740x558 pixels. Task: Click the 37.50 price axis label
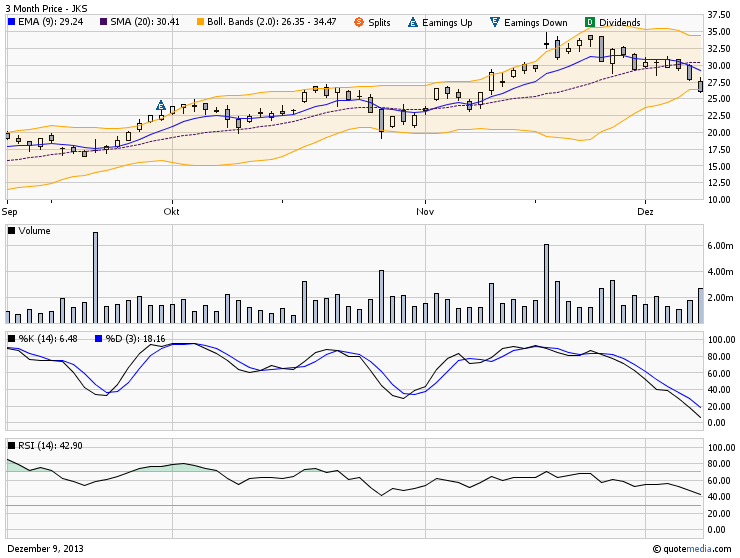pos(719,15)
